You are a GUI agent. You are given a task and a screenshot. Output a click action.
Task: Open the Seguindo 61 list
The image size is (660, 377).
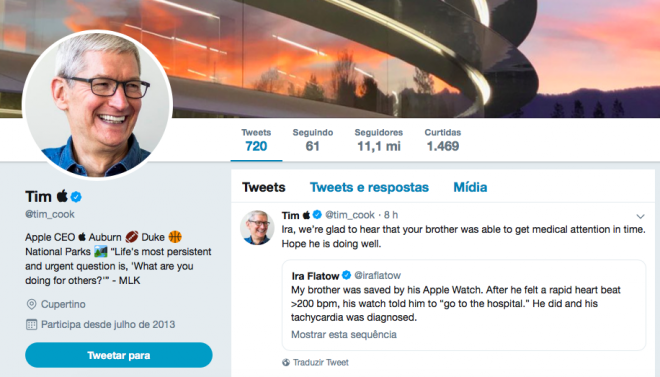click(x=313, y=140)
